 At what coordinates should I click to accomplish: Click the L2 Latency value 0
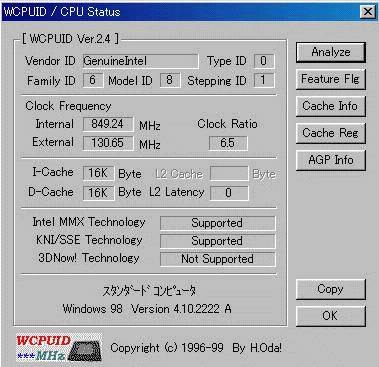[229, 193]
